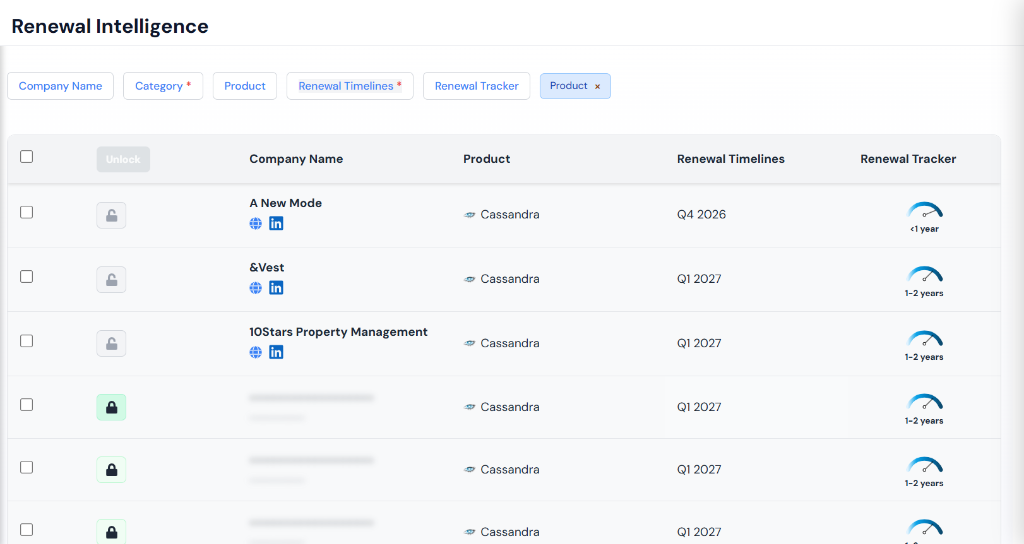Image resolution: width=1024 pixels, height=544 pixels.
Task: Click the unlocked padlock for 10Stars Property Management
Action: click(111, 344)
